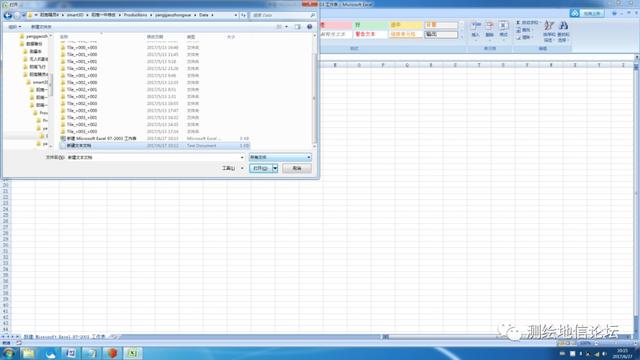Screen dimensions: 640x360
Task: Click the upload button beside cloud icon
Action: coord(592,13)
